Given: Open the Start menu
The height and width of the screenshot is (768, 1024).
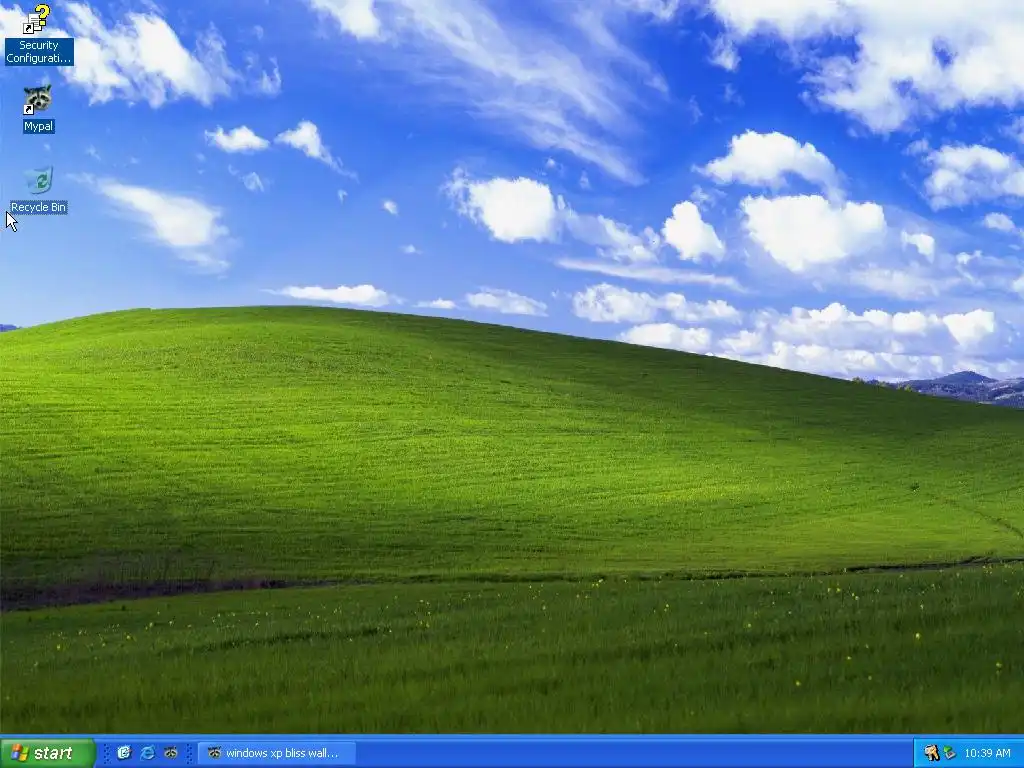Looking at the screenshot, I should 47,753.
